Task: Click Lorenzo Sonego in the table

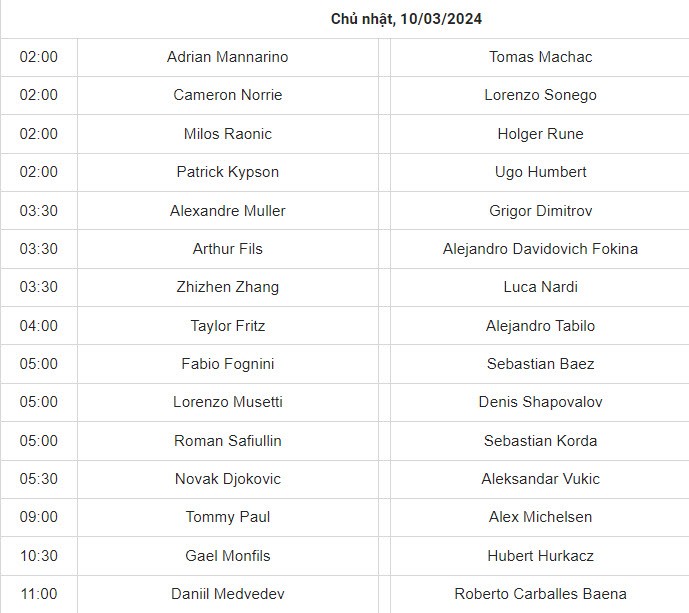Action: click(540, 95)
